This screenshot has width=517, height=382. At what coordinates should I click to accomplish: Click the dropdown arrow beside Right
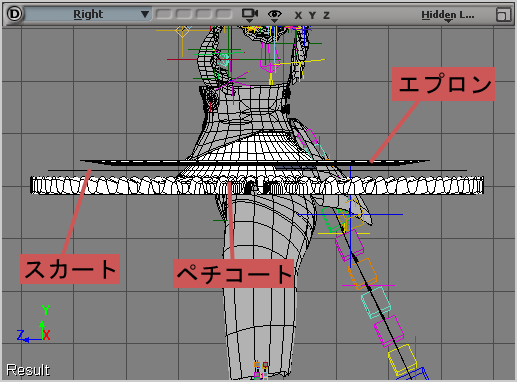coord(145,14)
